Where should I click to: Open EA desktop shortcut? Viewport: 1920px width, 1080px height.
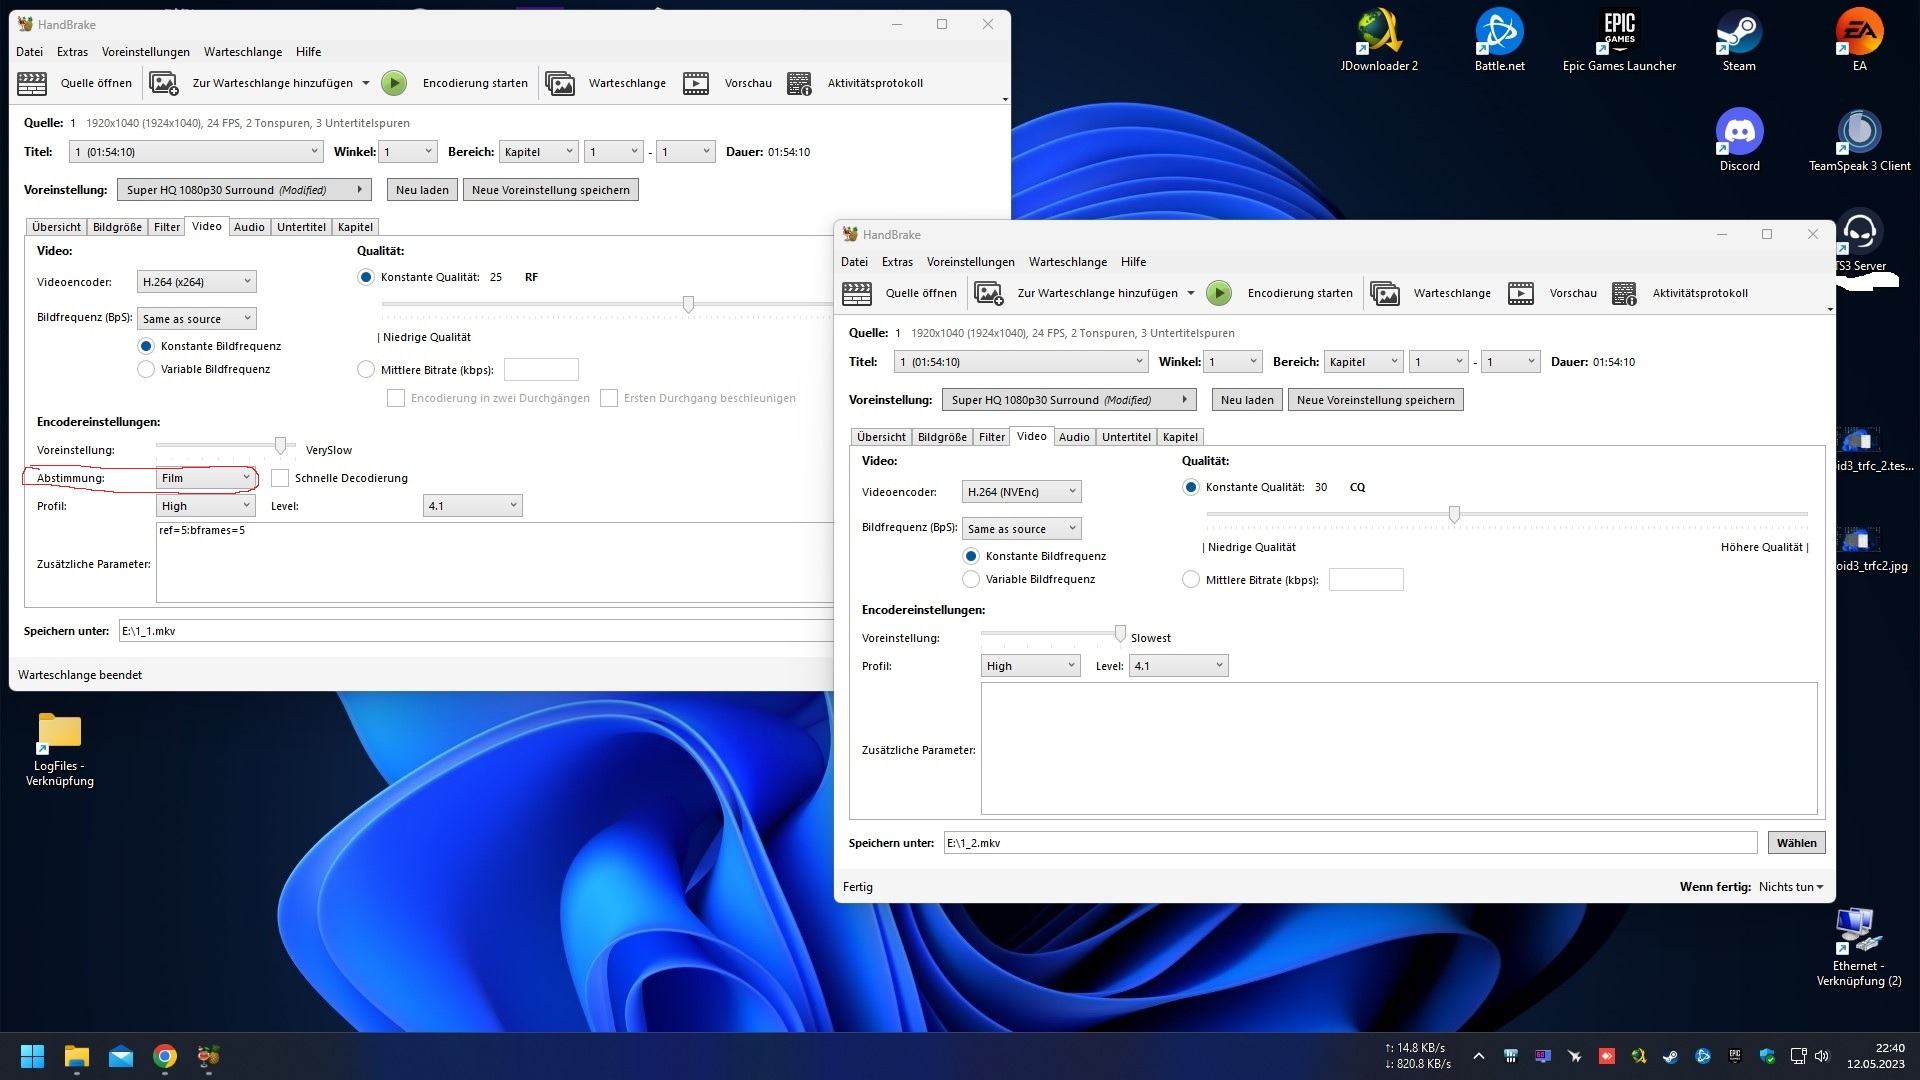tap(1859, 40)
